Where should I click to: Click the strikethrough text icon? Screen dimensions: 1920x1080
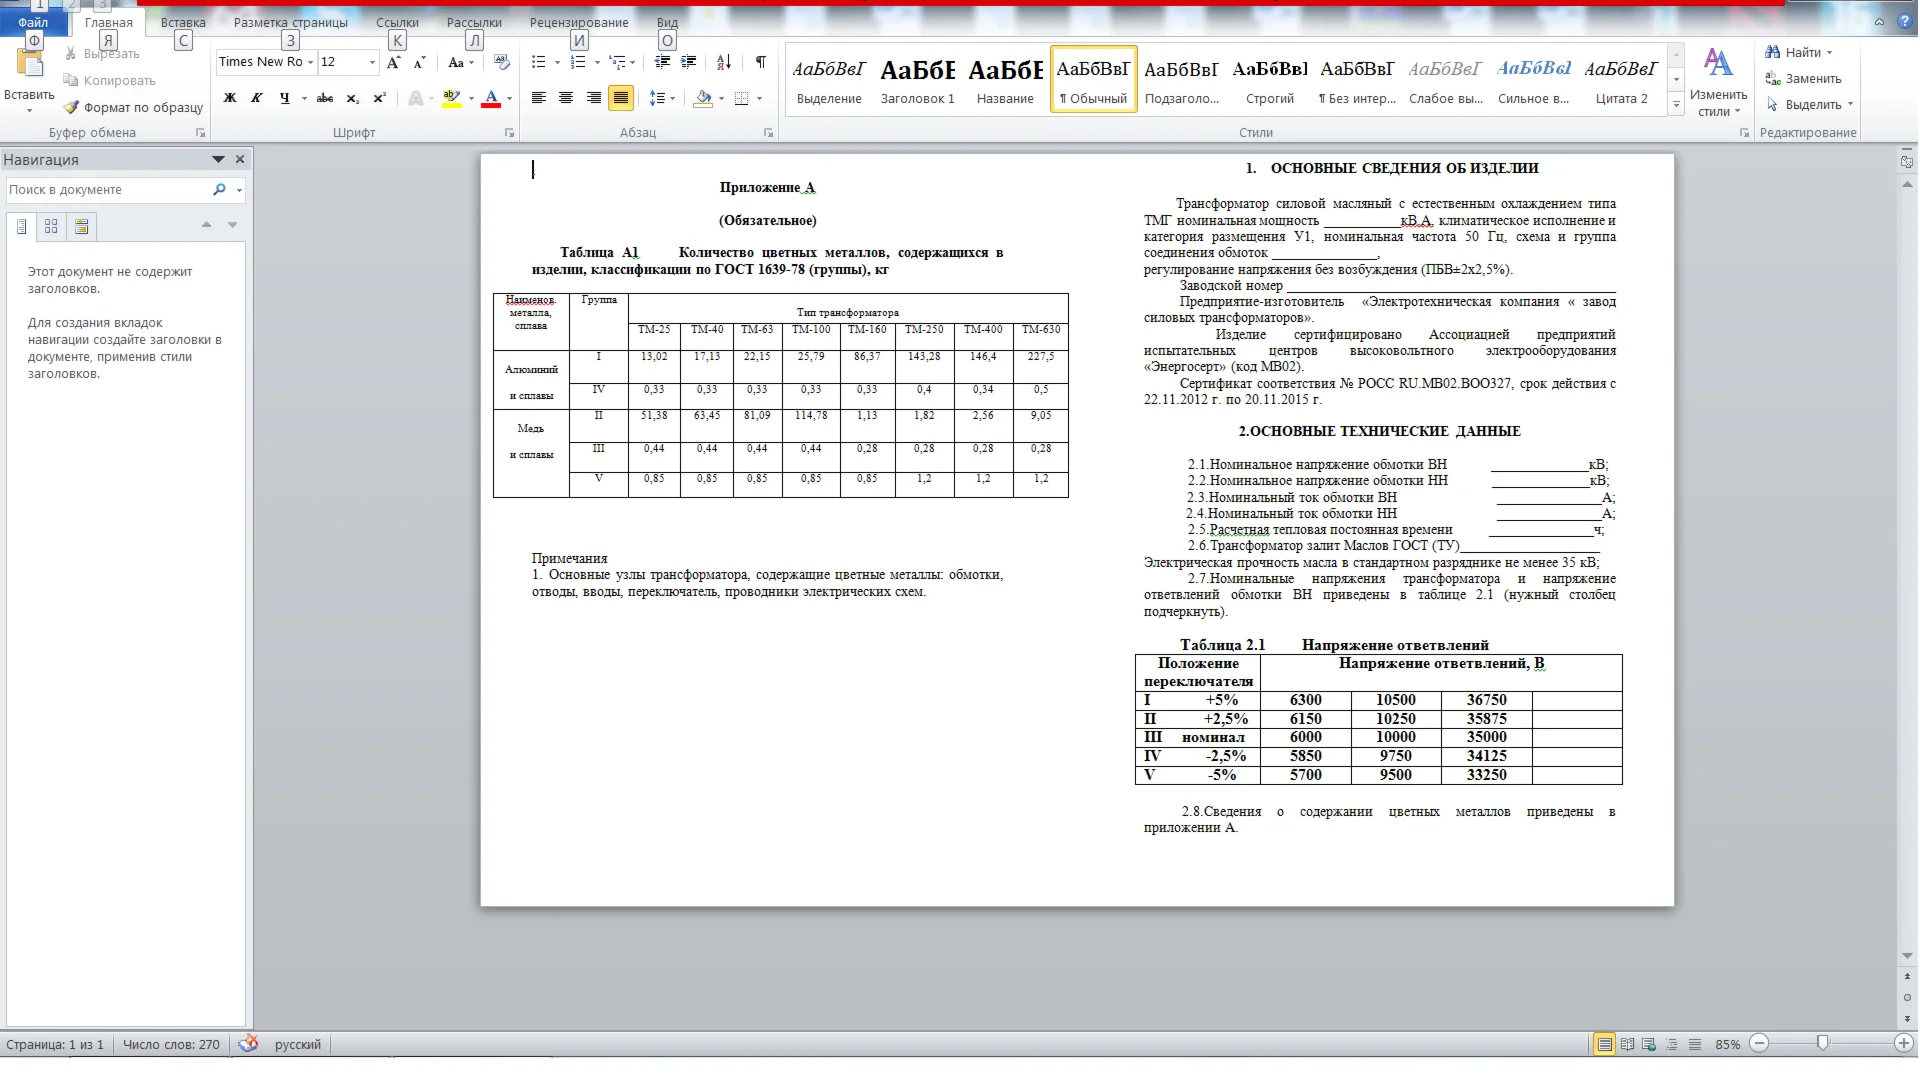click(x=324, y=98)
